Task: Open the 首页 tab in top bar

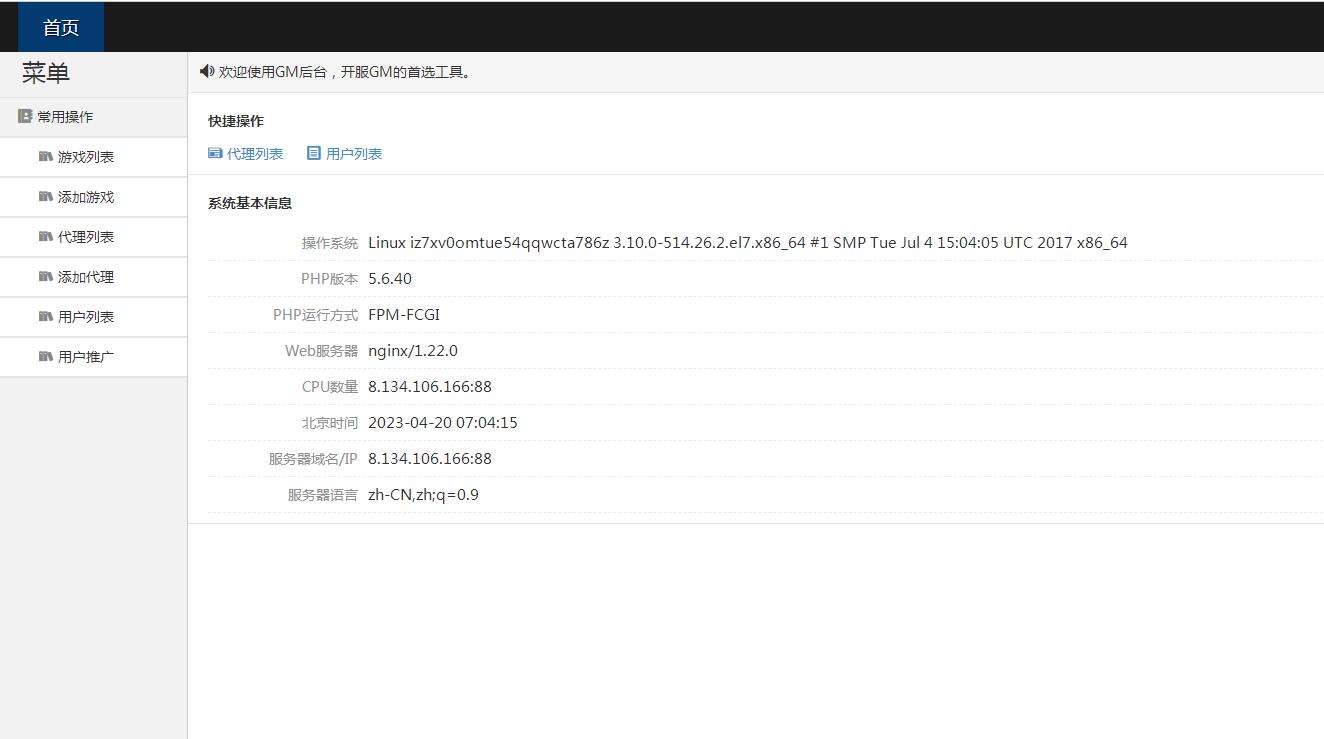Action: click(x=61, y=28)
